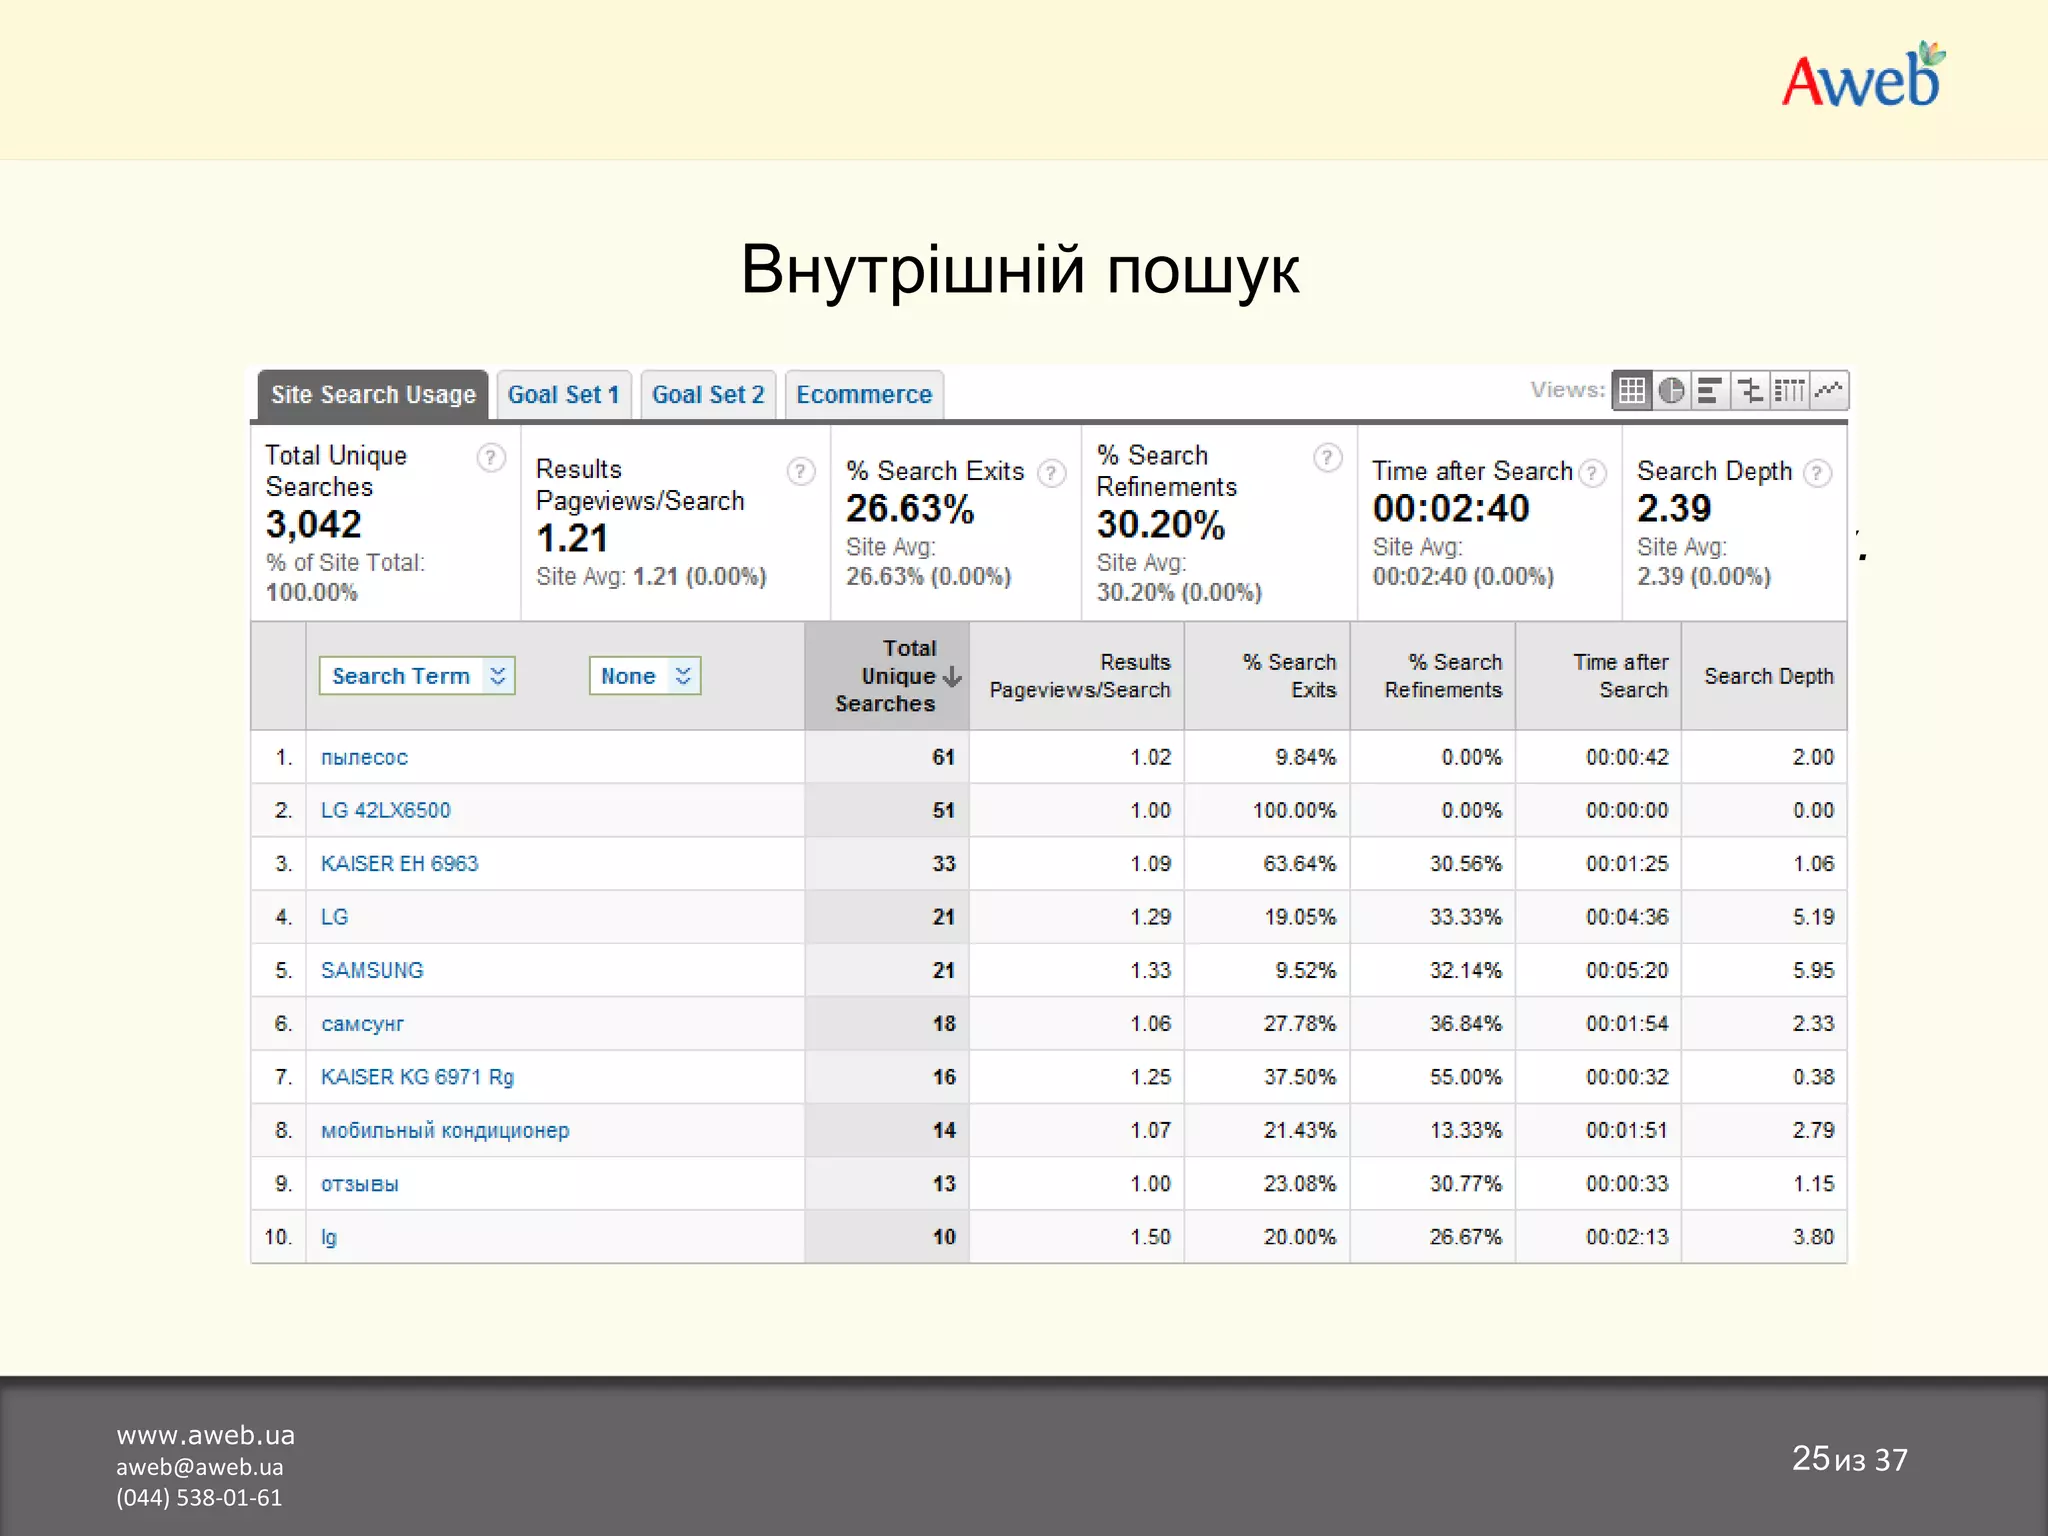Switch to term cloud pivot view icon

pyautogui.click(x=1789, y=390)
